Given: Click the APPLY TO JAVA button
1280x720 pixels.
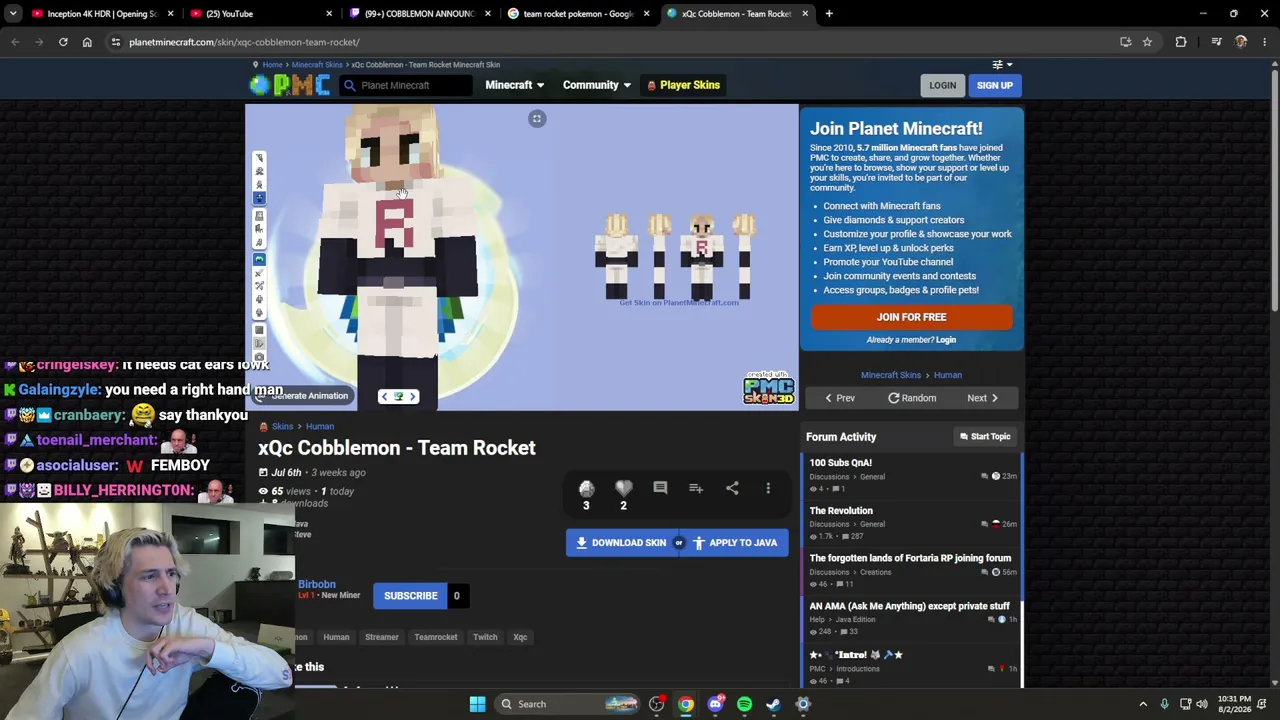Looking at the screenshot, I should pyautogui.click(x=735, y=543).
